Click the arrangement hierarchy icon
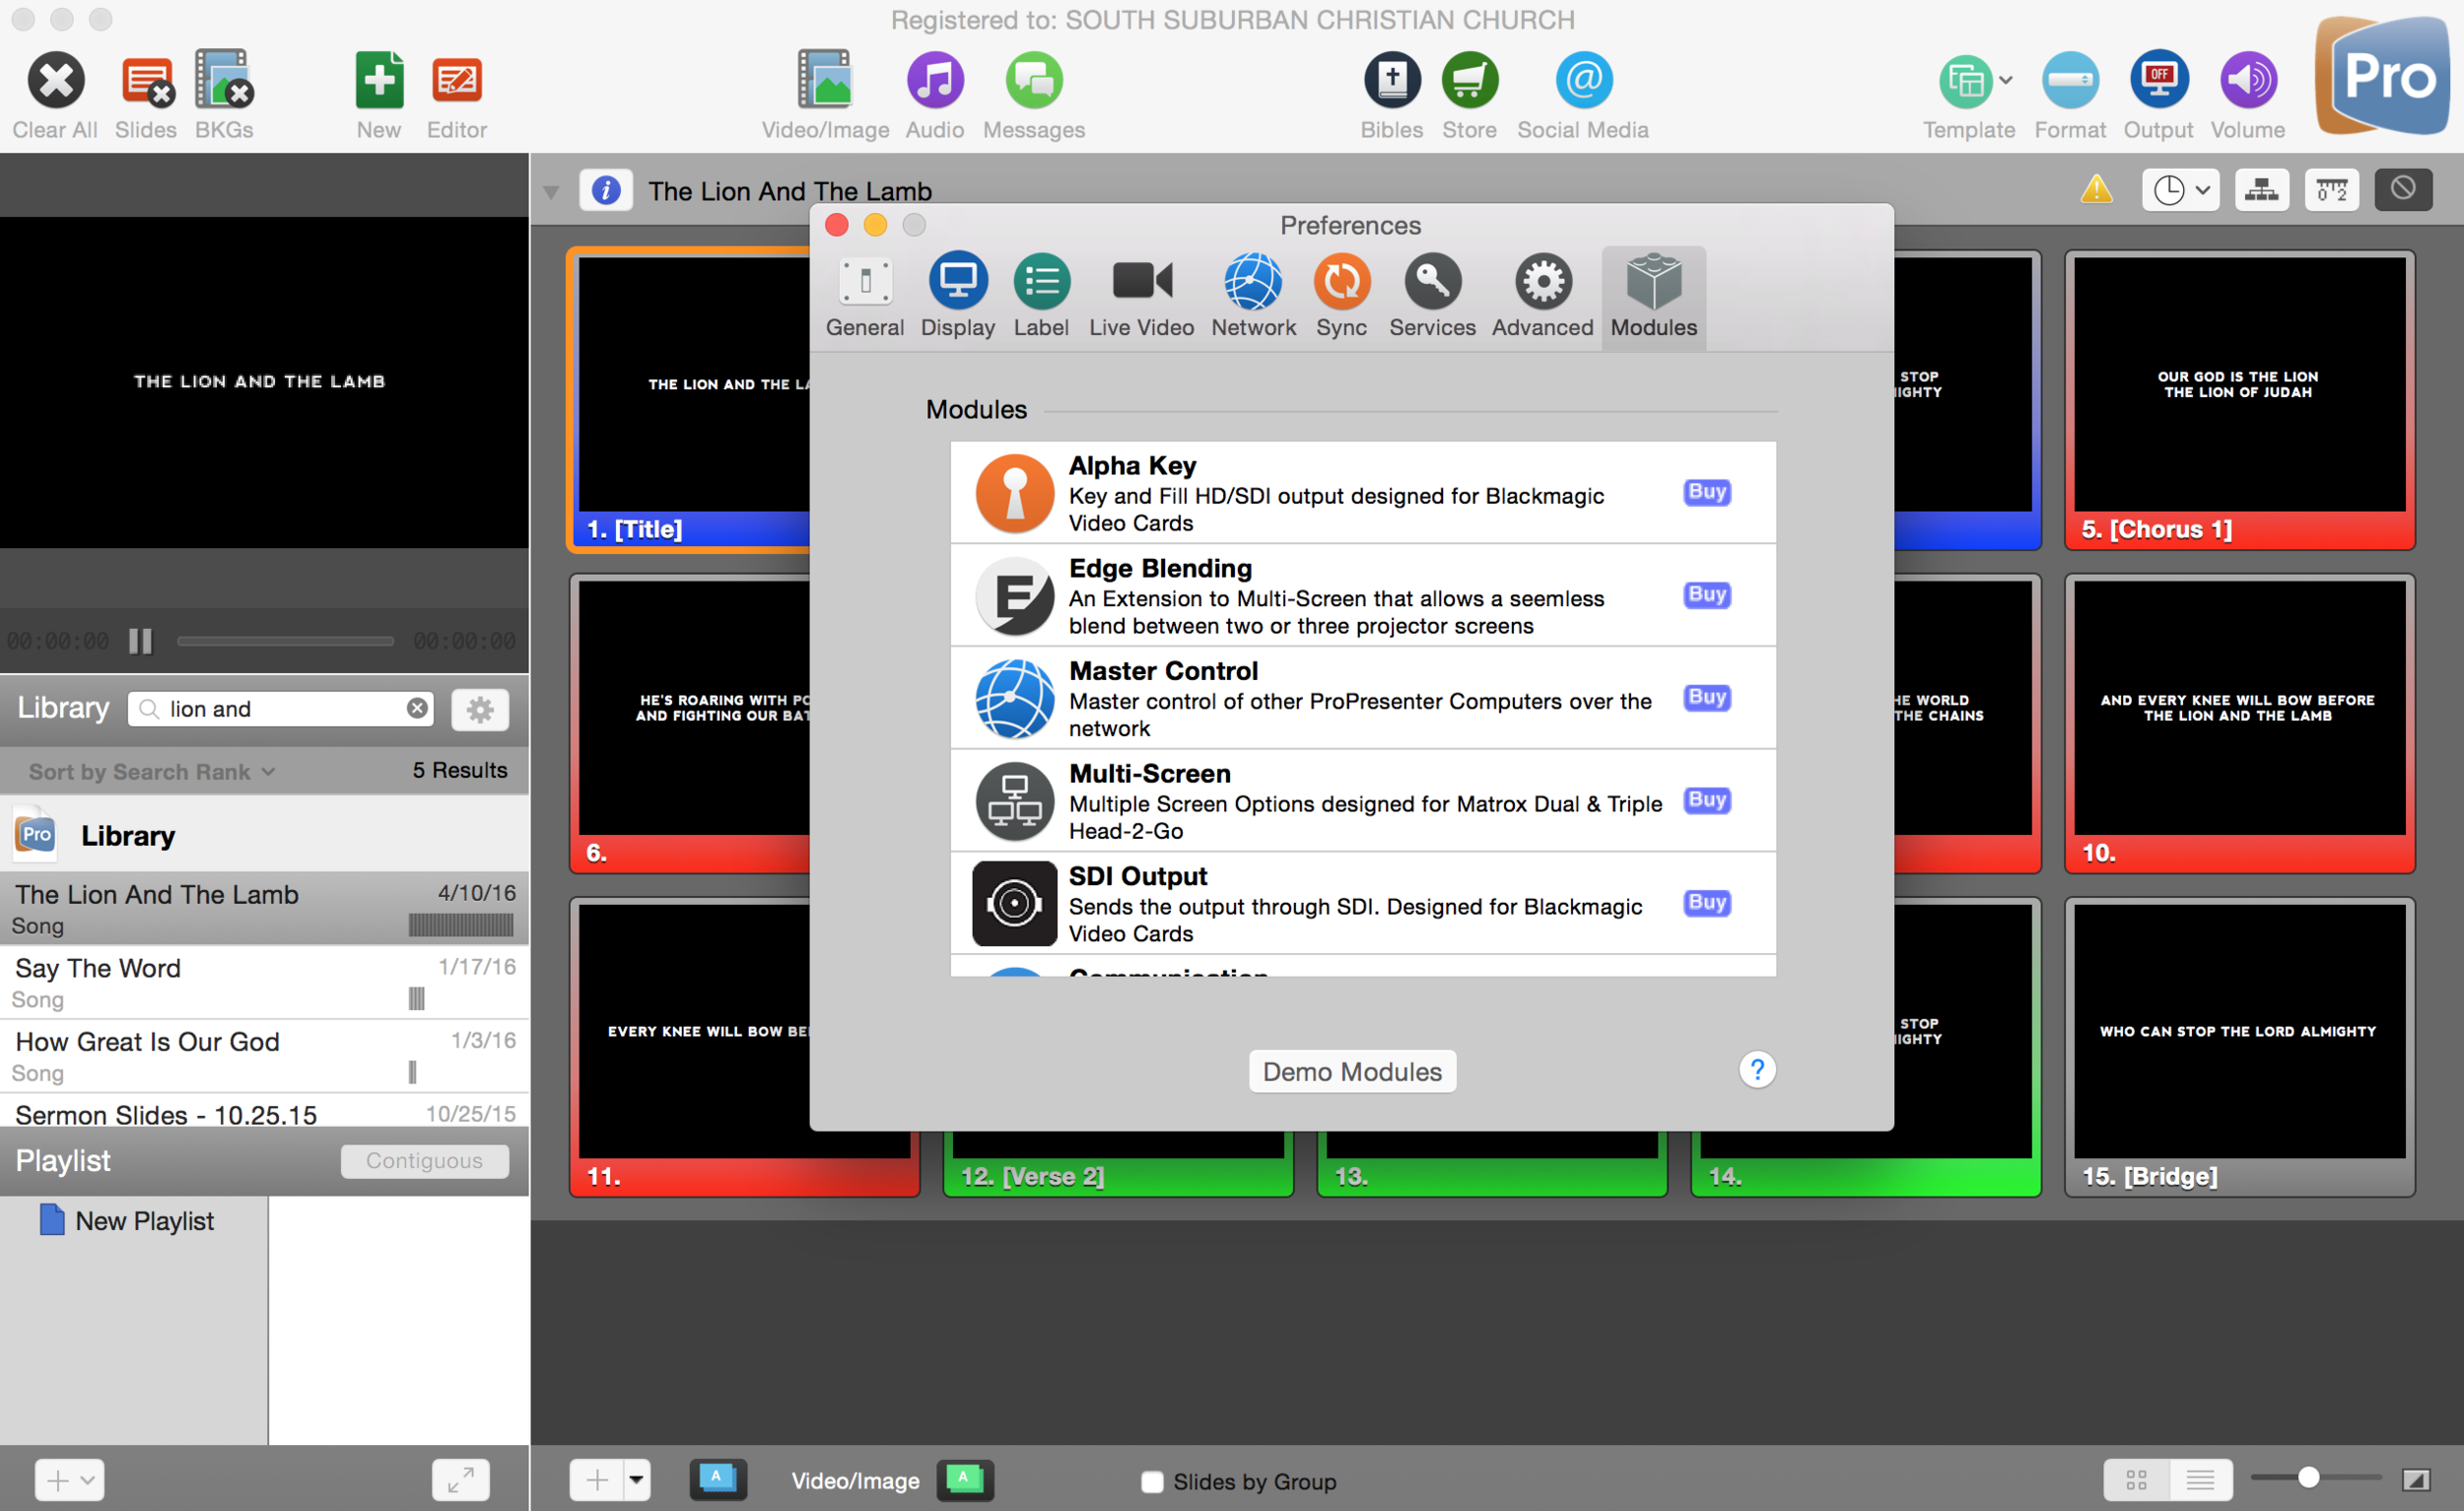 pos(2261,190)
